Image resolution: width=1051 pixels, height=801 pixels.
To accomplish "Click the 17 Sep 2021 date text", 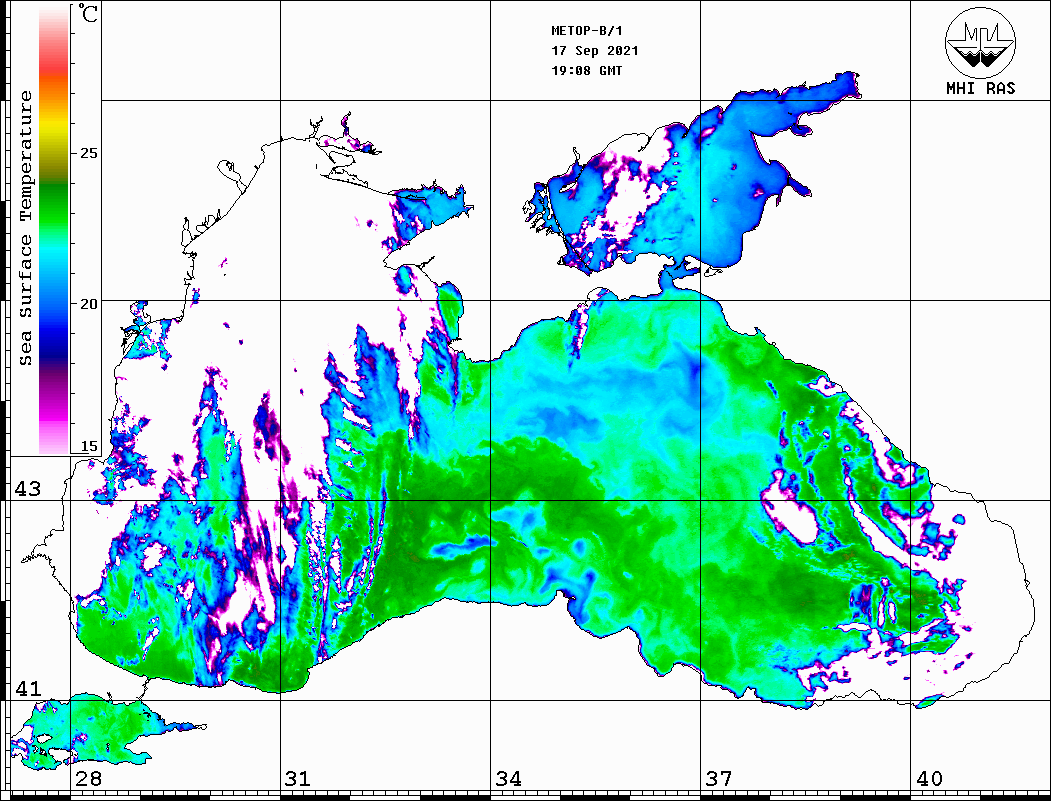I will pyautogui.click(x=595, y=51).
